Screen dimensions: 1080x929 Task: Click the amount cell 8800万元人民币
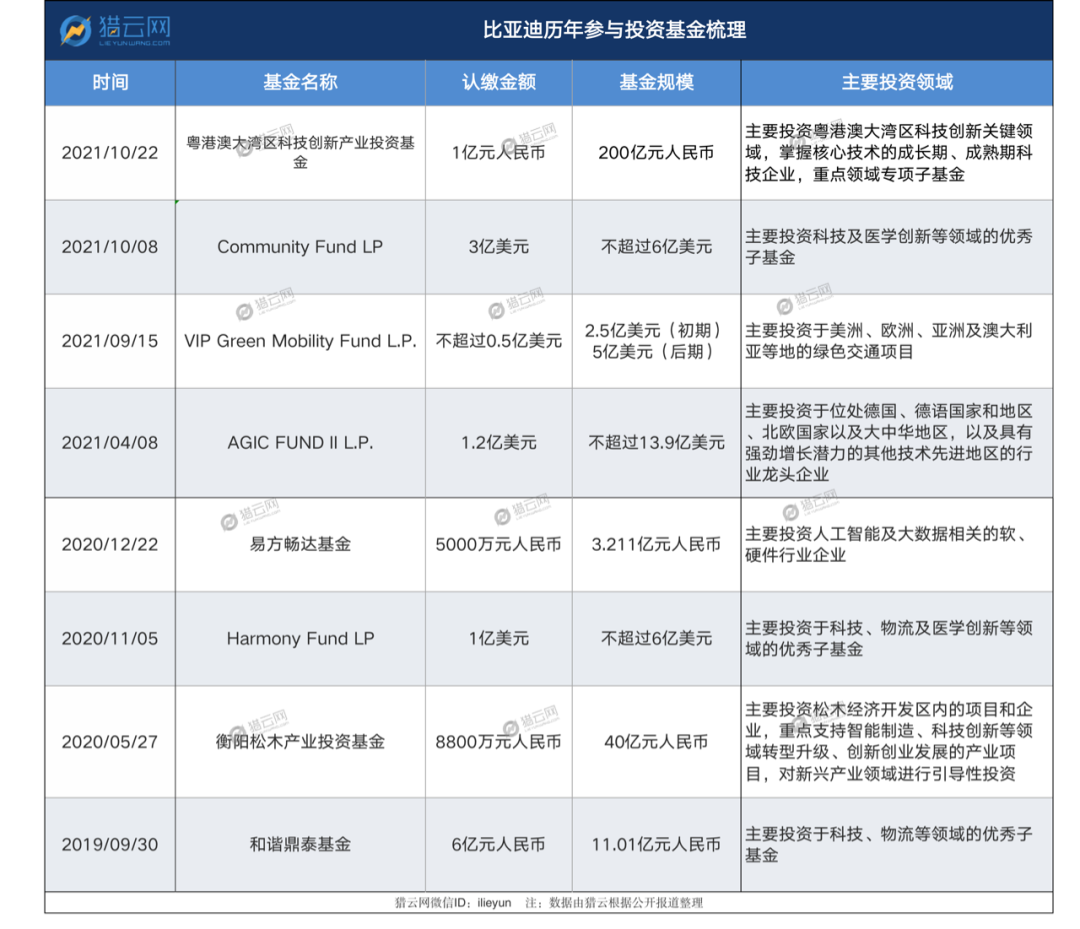[x=499, y=742]
